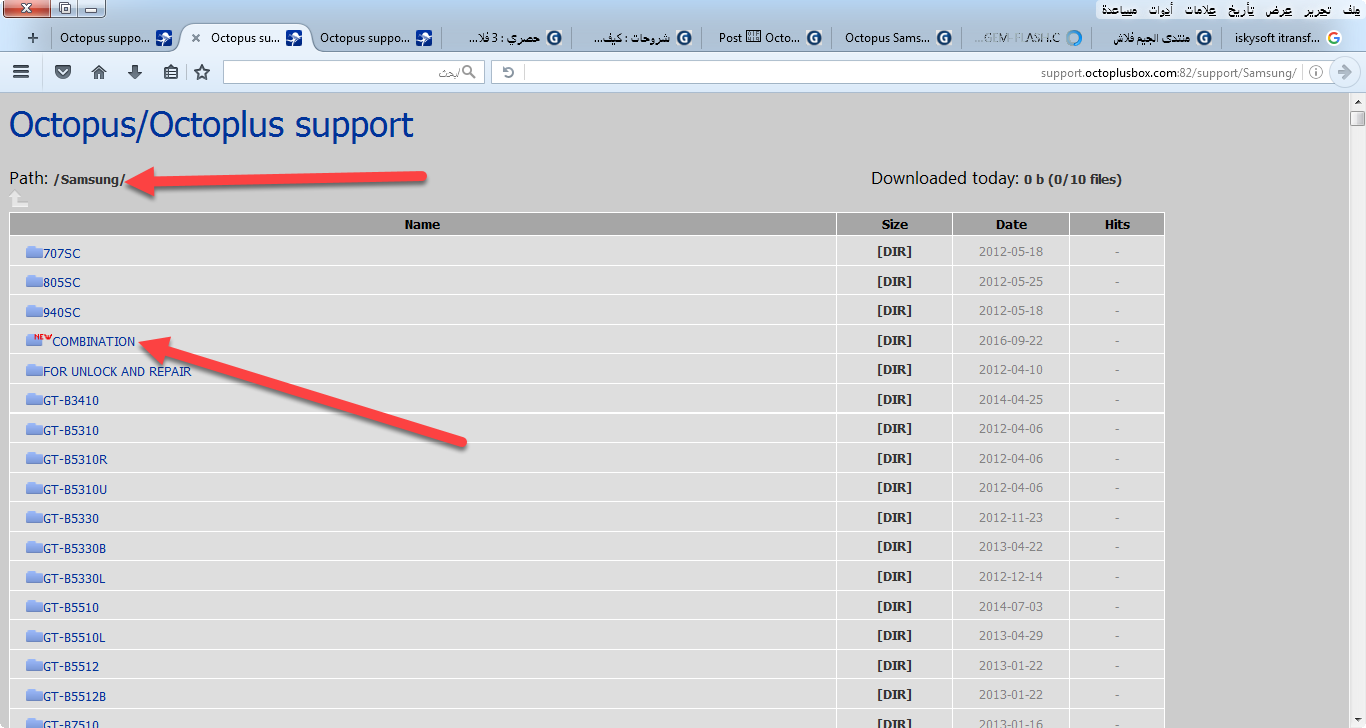Click the Date column header
Screen dimensions: 1366x728
[1011, 224]
